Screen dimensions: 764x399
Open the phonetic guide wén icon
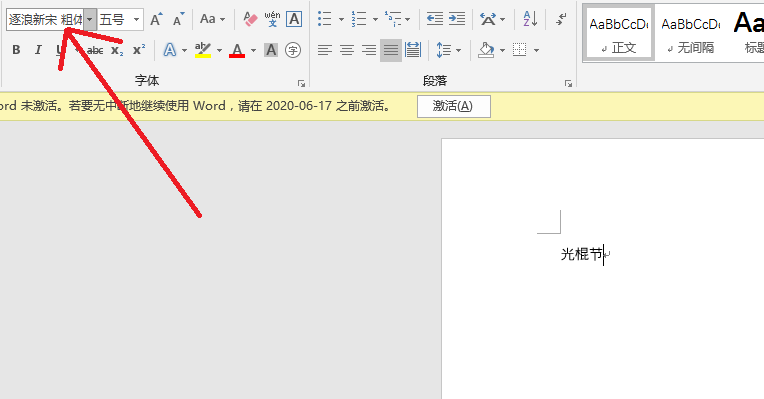tap(272, 19)
